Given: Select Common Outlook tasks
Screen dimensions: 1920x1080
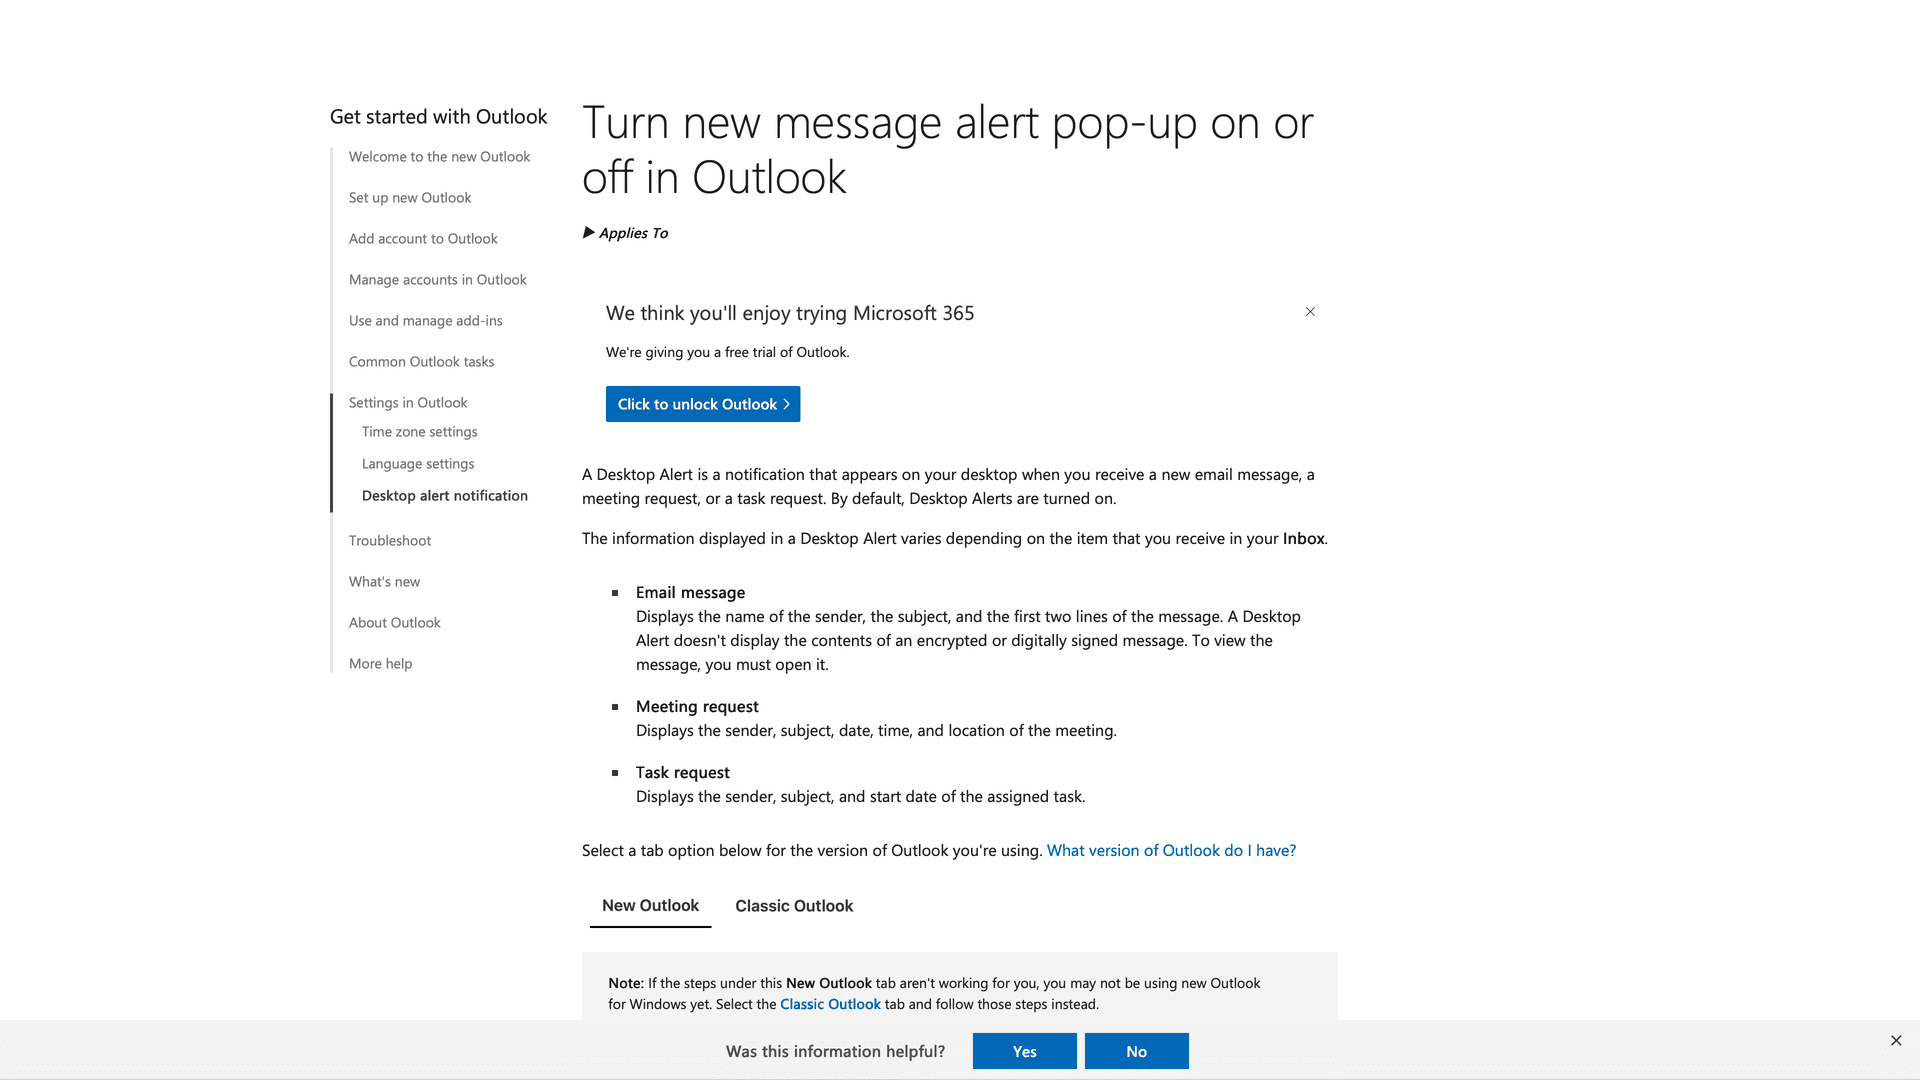Looking at the screenshot, I should click(421, 361).
